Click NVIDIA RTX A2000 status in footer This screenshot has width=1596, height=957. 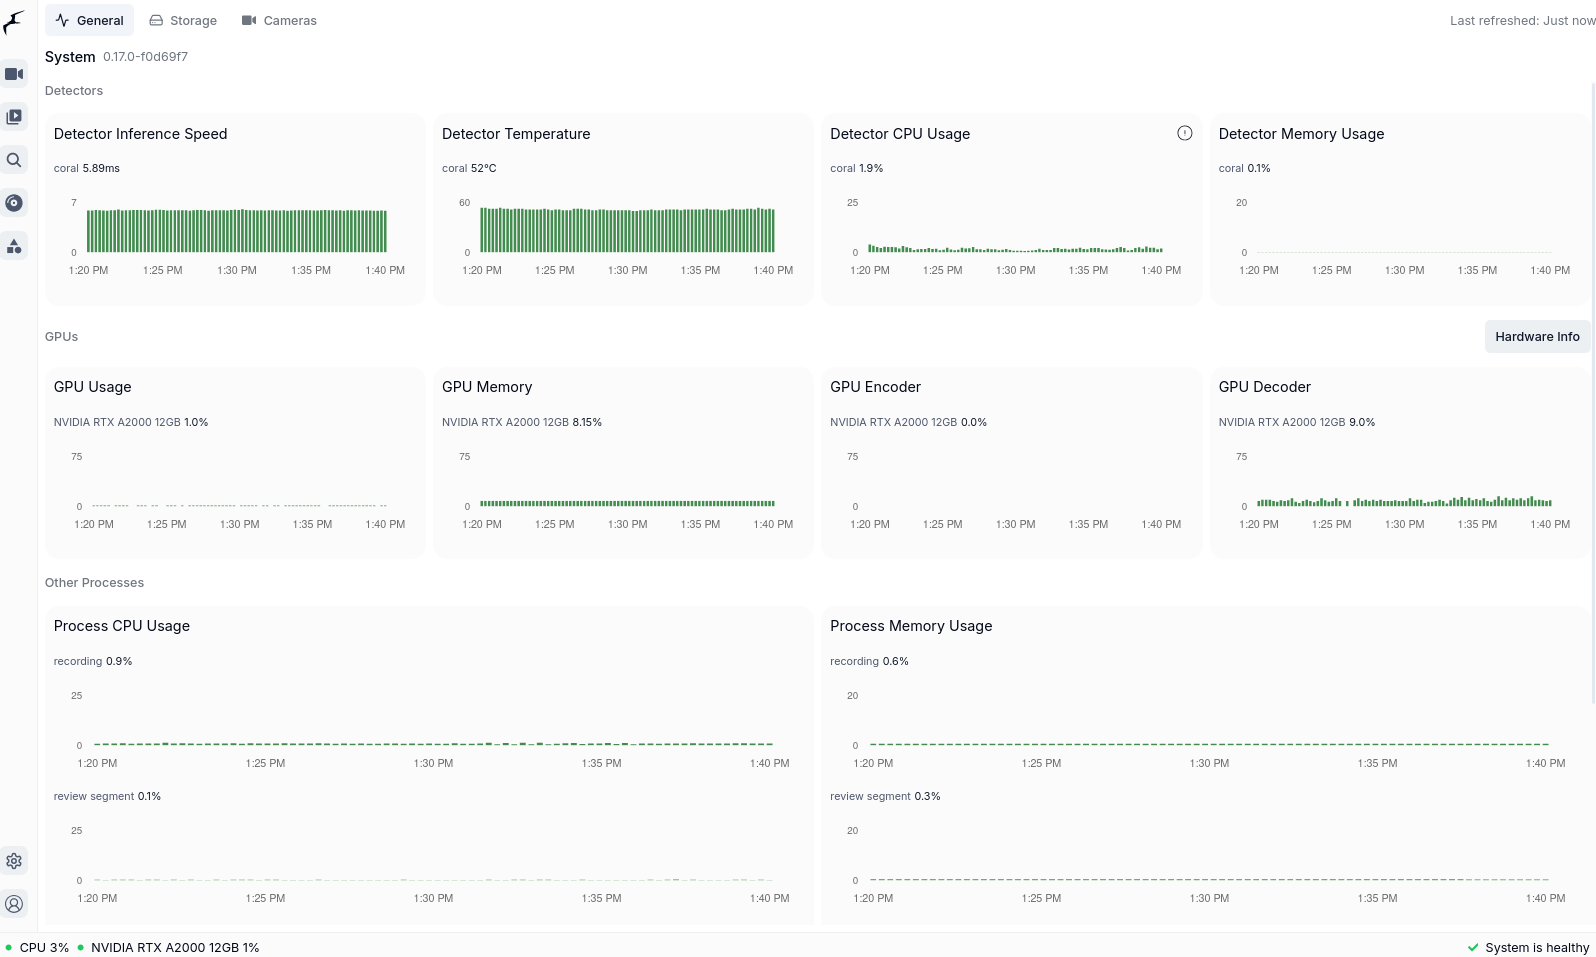click(169, 947)
